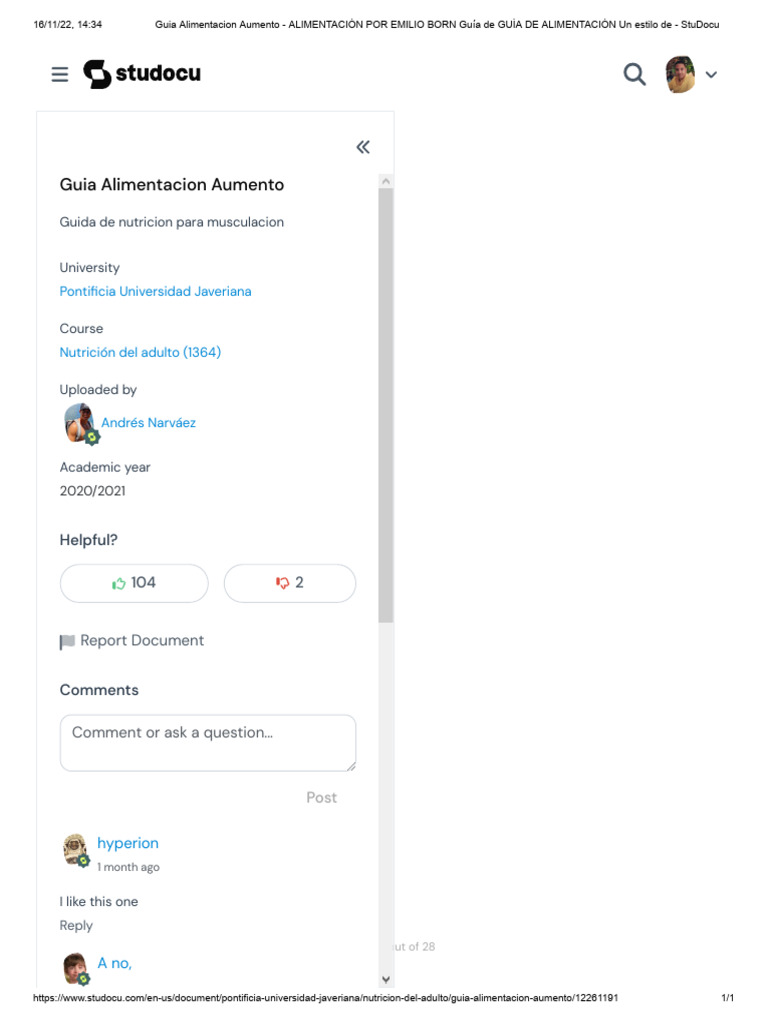Open uploader Andrés Narváez profile
Screen dimensions: 768x1024
pyautogui.click(x=148, y=423)
